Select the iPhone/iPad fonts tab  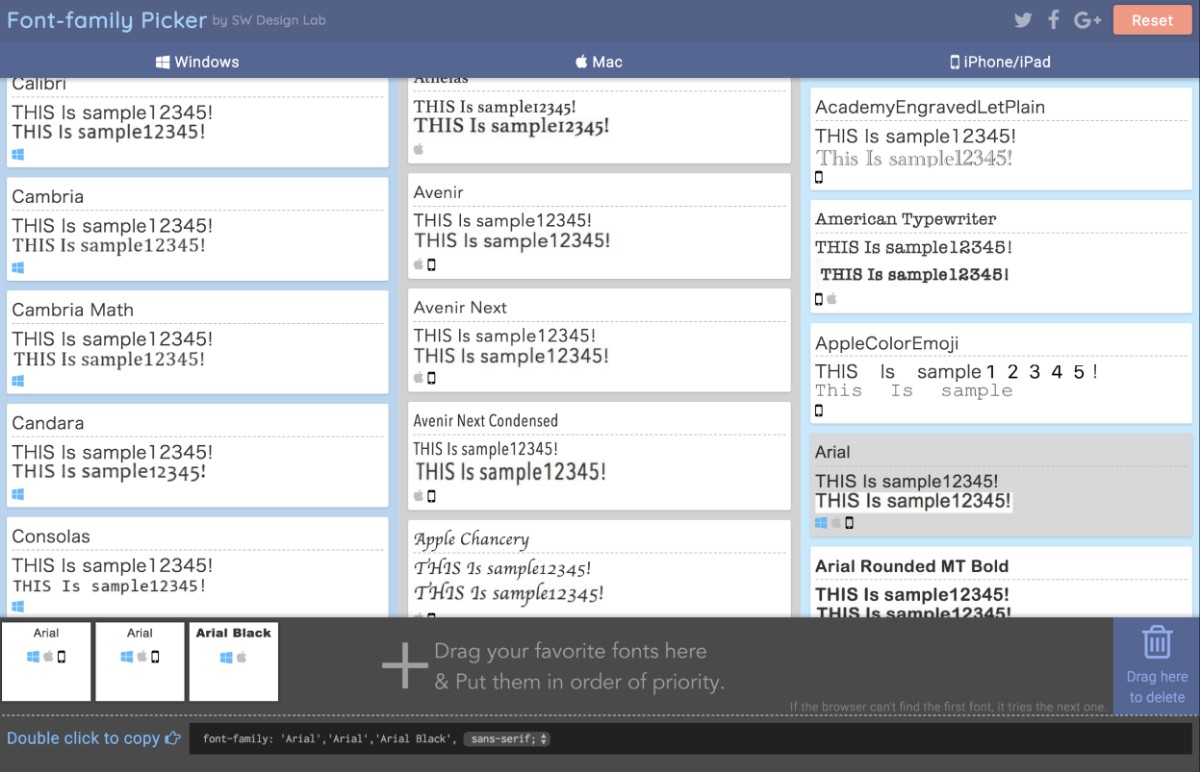click(1000, 62)
